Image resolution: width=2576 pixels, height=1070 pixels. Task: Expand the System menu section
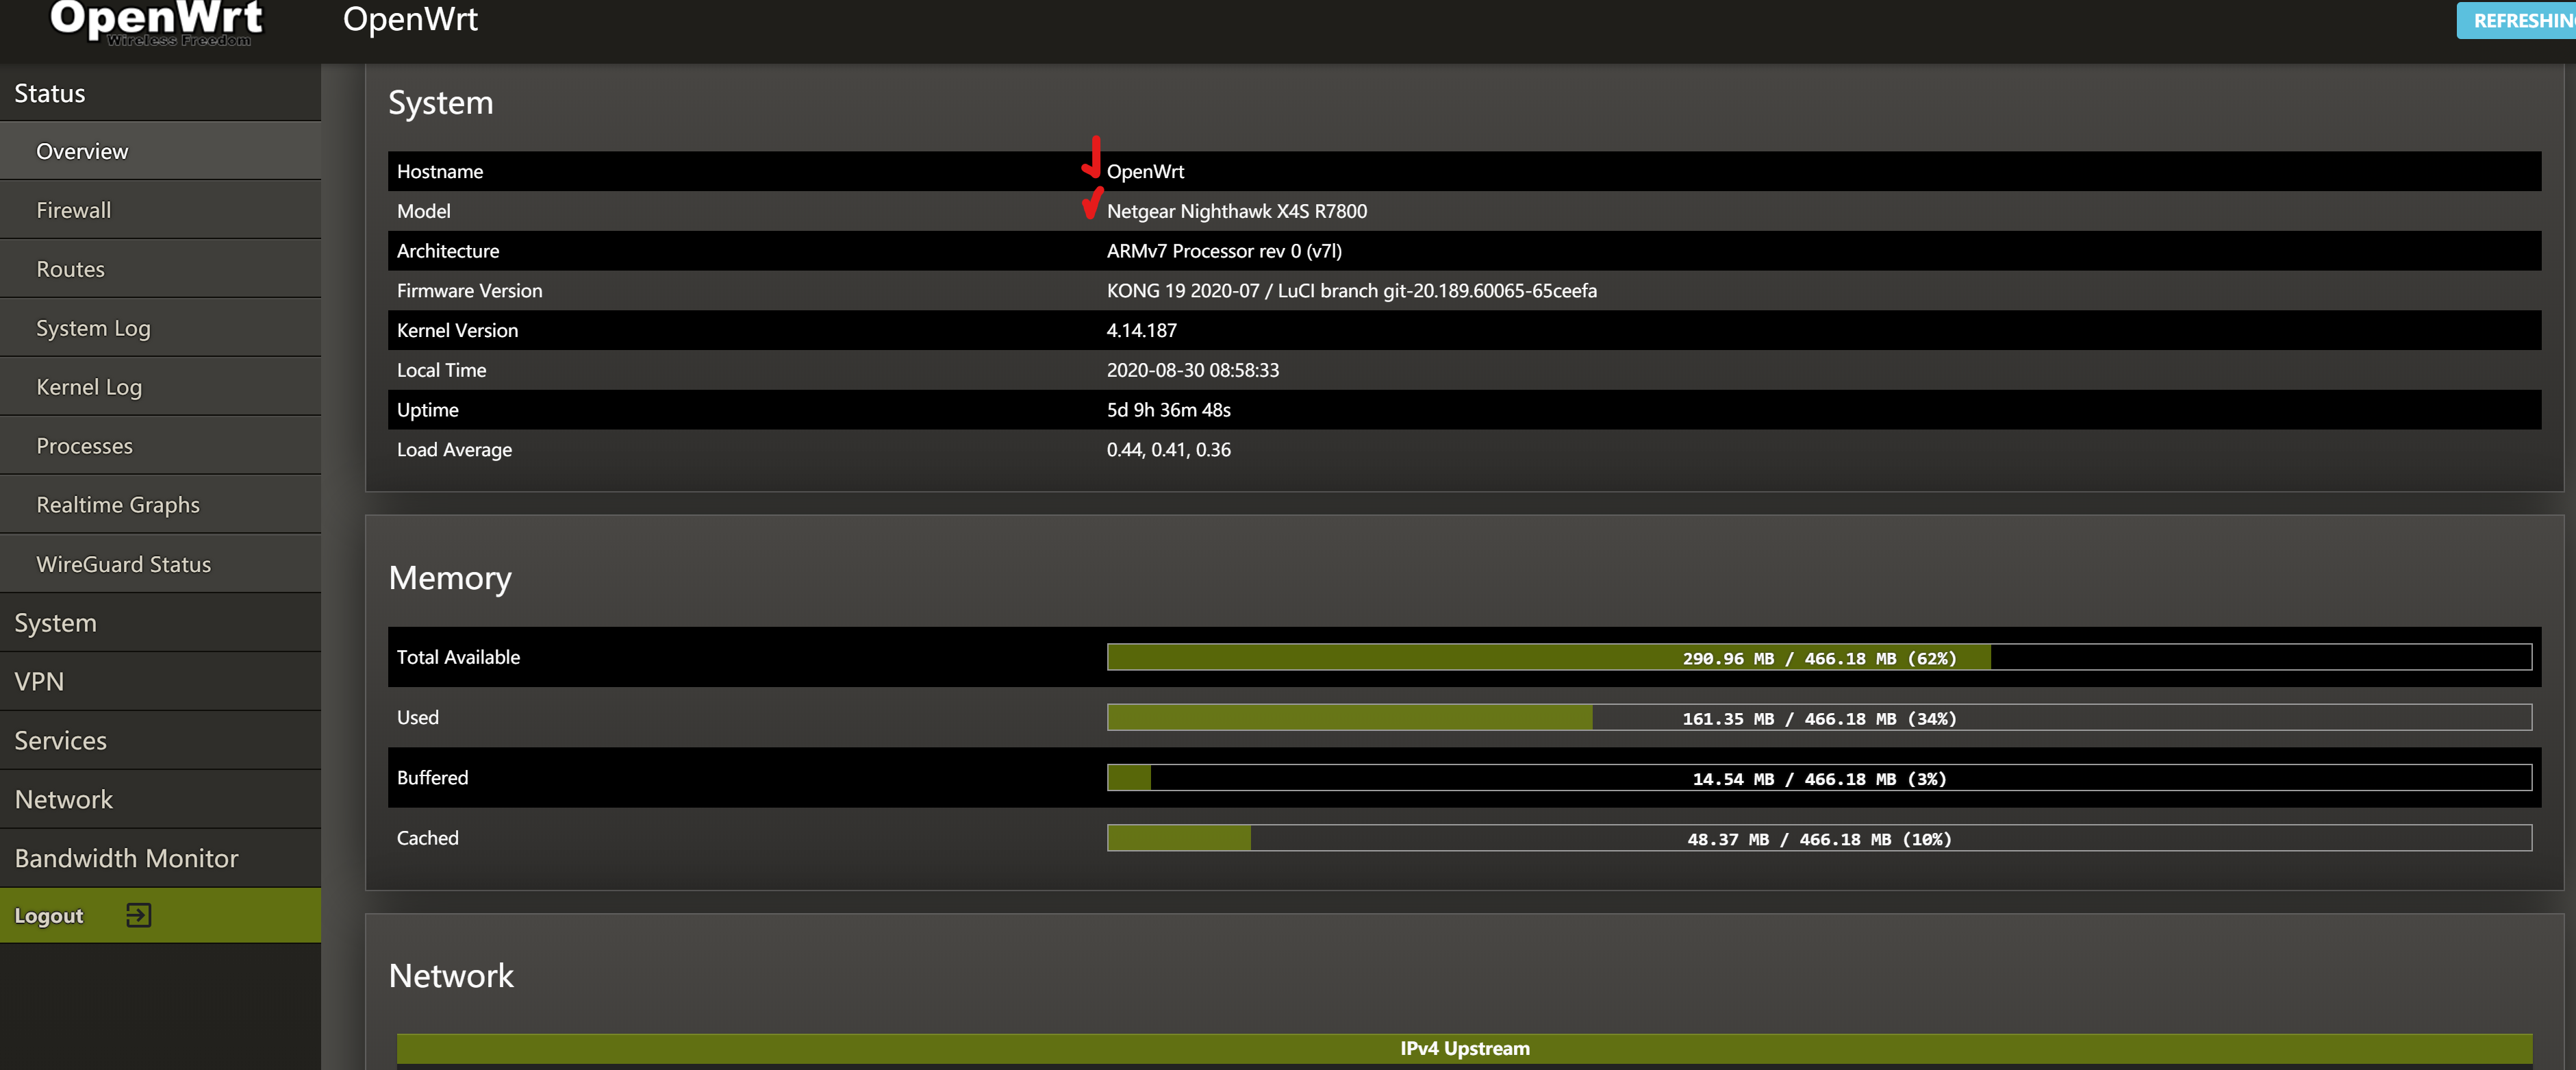pyautogui.click(x=160, y=623)
